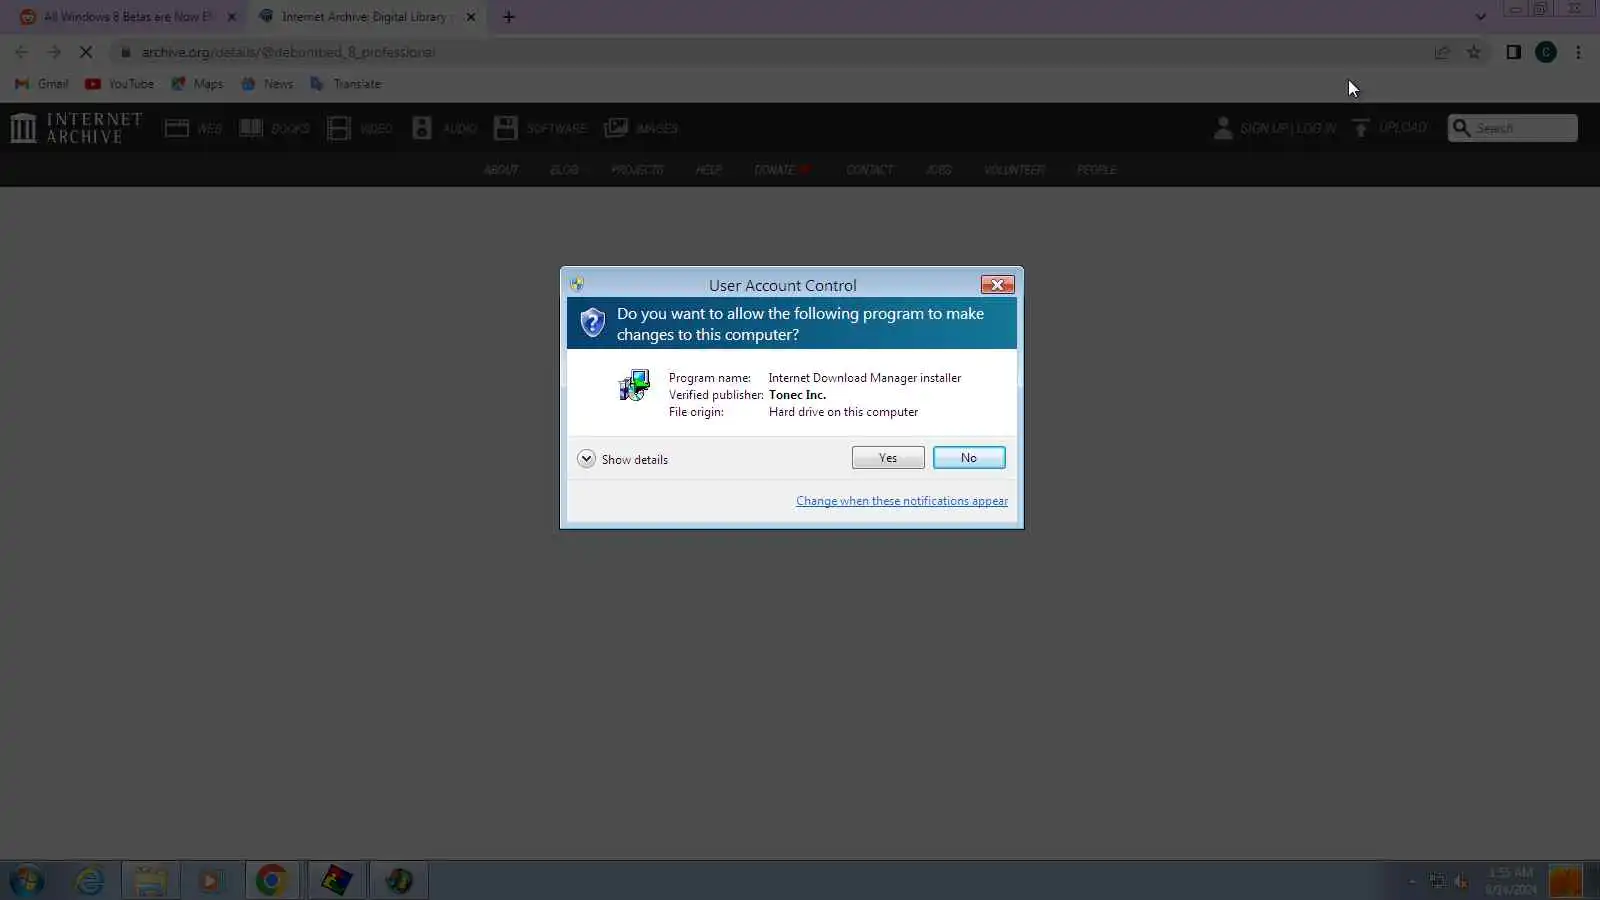Open a new Chrome tab
Image resolution: width=1600 pixels, height=900 pixels.
click(x=509, y=17)
